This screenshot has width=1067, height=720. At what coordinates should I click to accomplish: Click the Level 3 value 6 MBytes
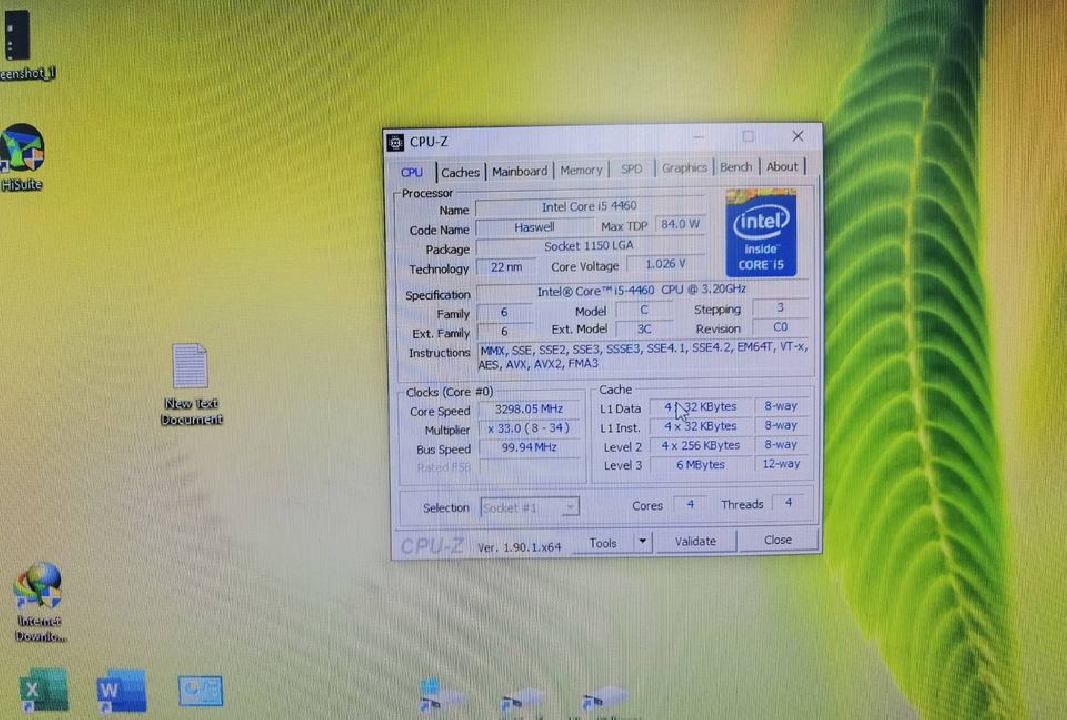(x=700, y=464)
